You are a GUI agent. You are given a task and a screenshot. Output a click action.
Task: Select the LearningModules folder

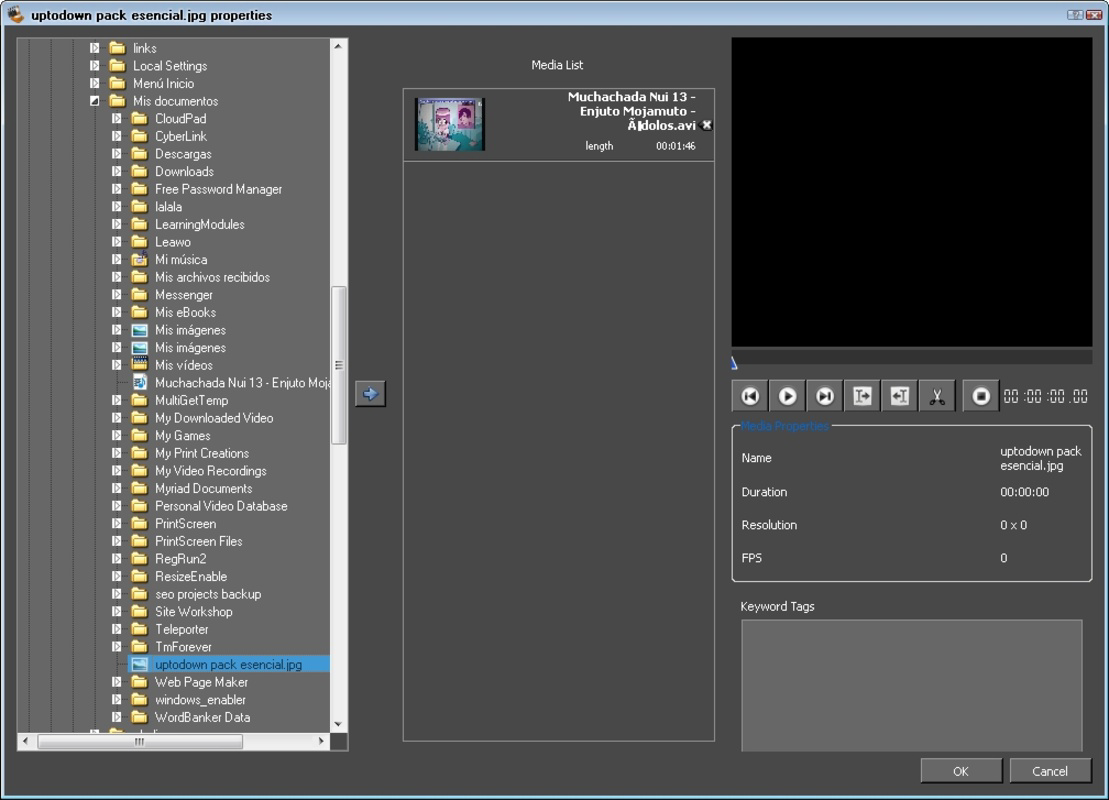[x=199, y=224]
